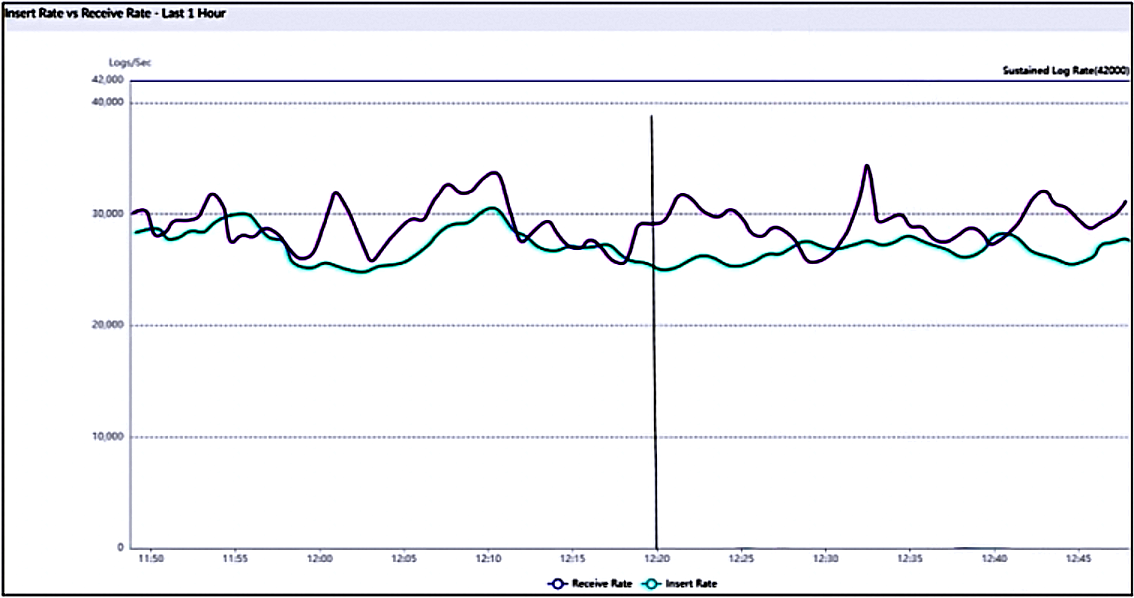Toggle the Receive Rate series legend label
1134x598 pixels.
click(x=601, y=583)
